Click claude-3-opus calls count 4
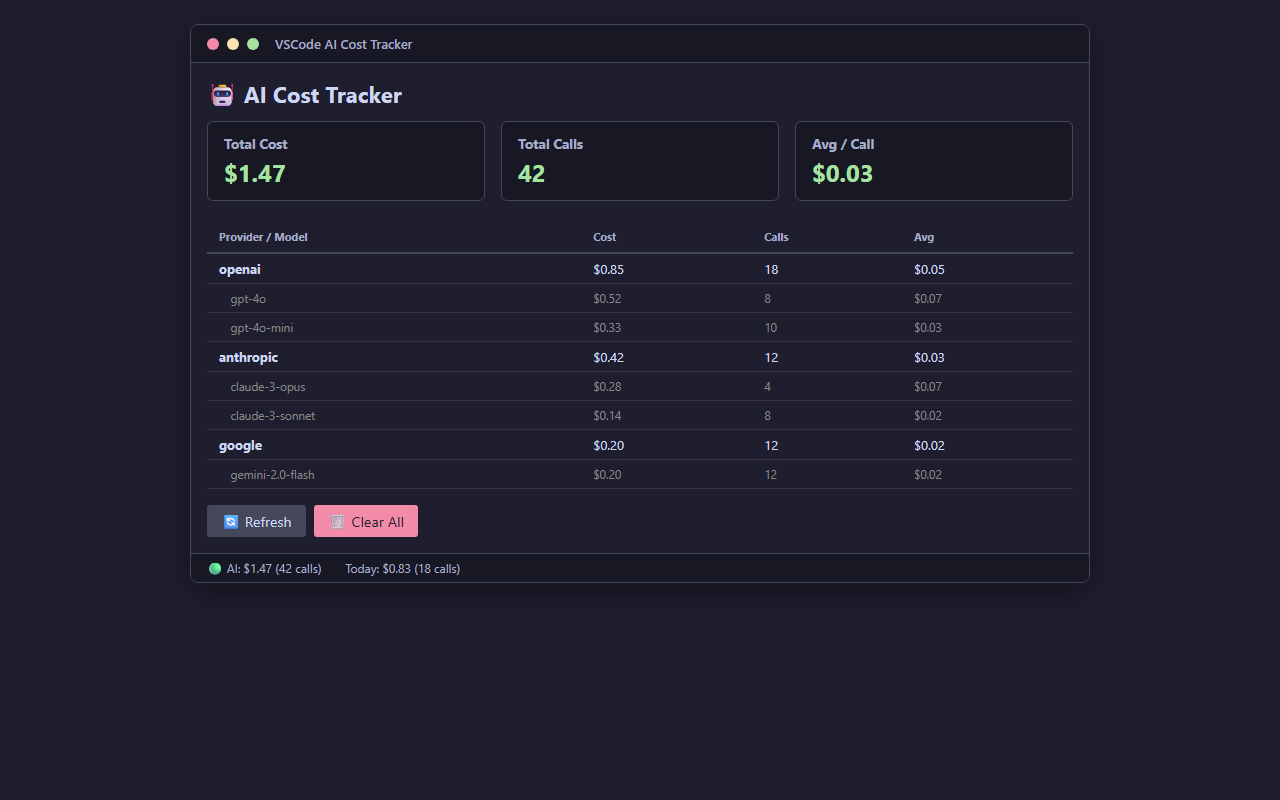The height and width of the screenshot is (800, 1280). tap(767, 387)
